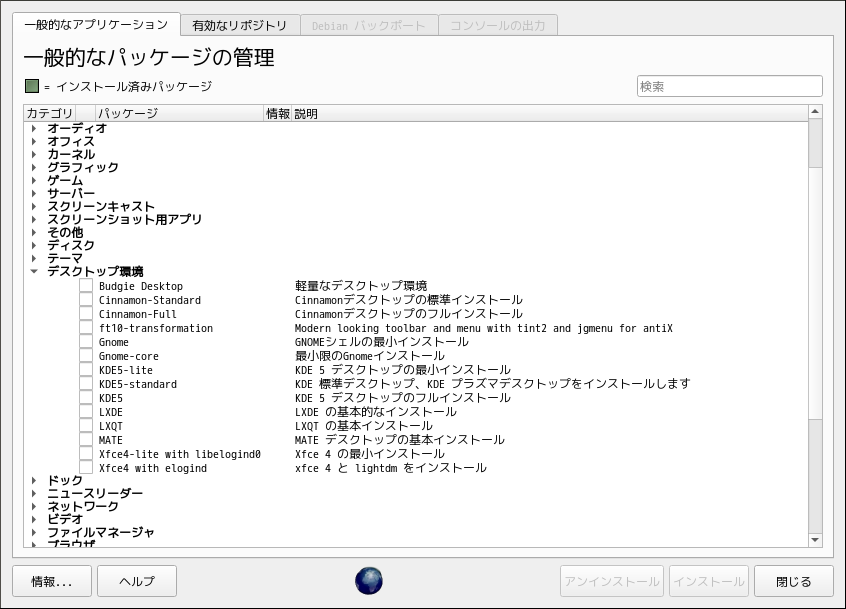Tick the Cinnamon-Full checkbox

[x=86, y=314]
